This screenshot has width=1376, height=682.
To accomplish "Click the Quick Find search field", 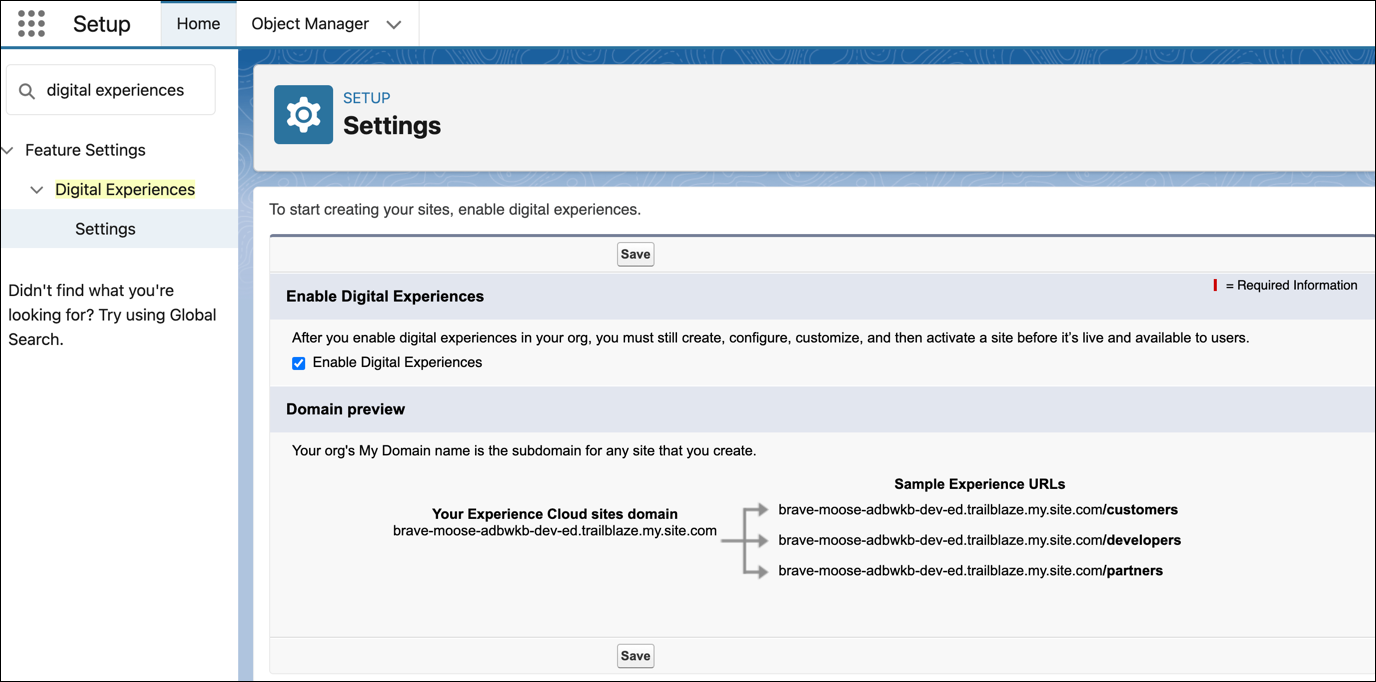I will tap(111, 90).
